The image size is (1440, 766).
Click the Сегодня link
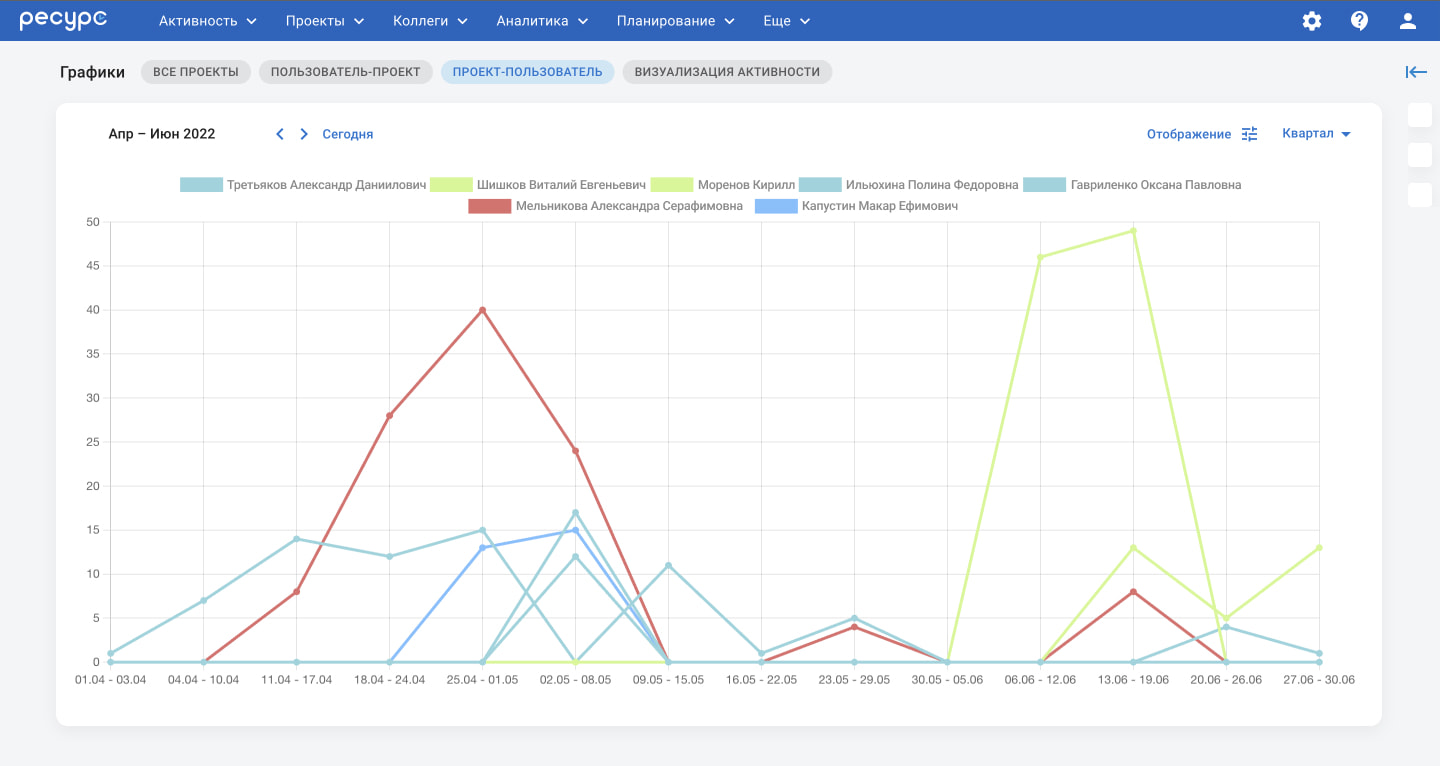pos(347,134)
